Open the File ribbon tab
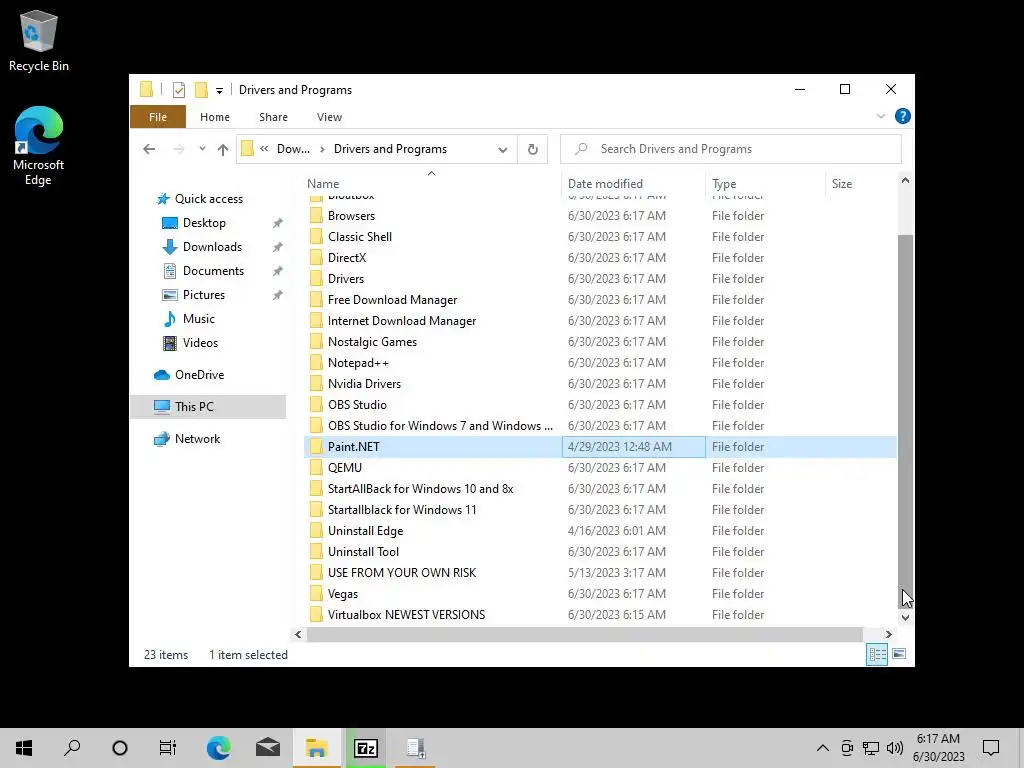This screenshot has height=768, width=1024. click(x=158, y=117)
